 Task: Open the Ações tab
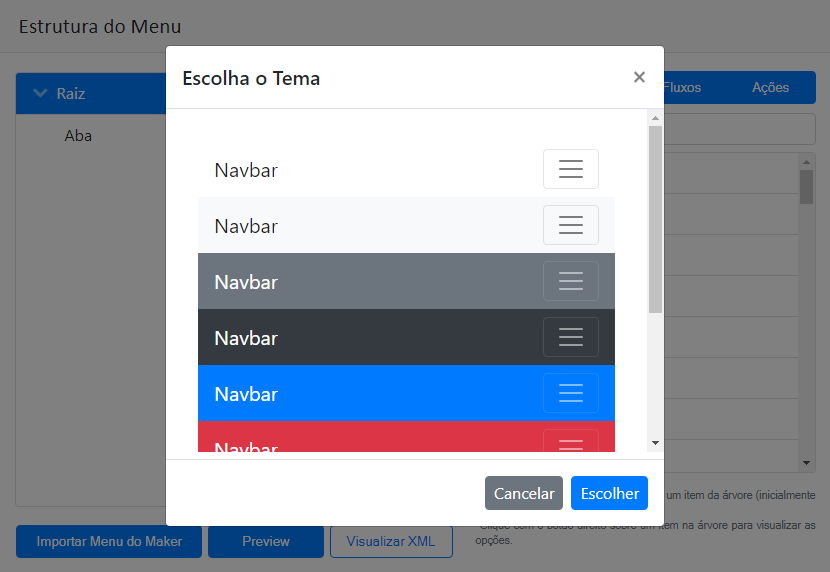pyautogui.click(x=770, y=88)
